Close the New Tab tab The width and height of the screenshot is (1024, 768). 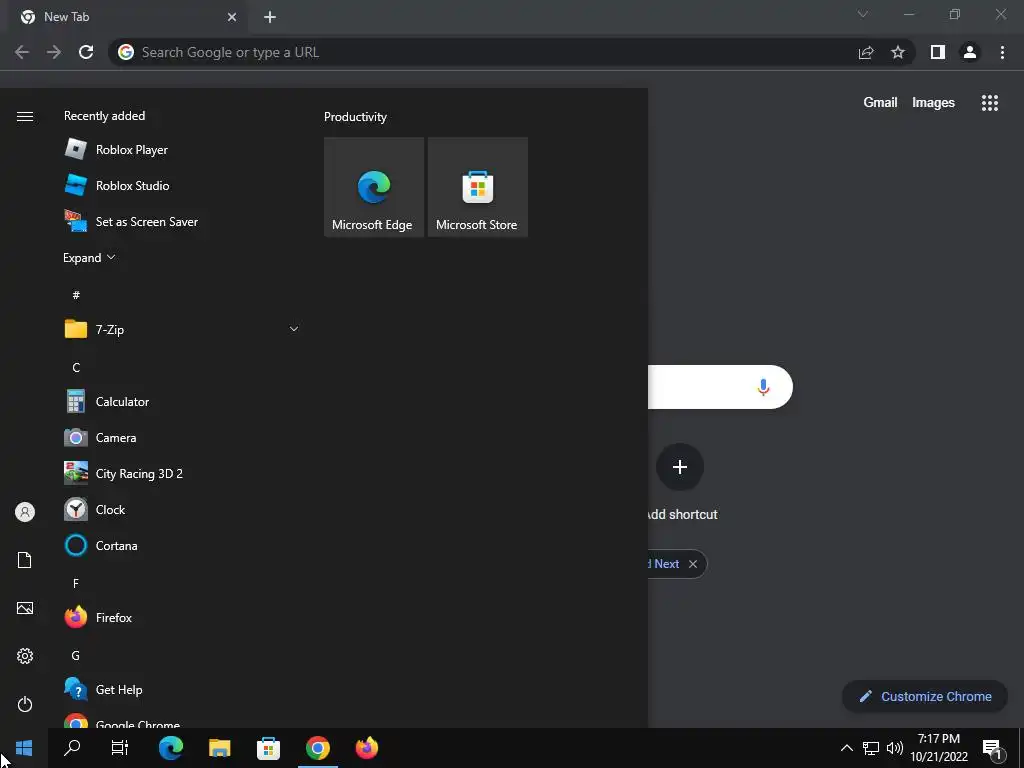tap(232, 17)
